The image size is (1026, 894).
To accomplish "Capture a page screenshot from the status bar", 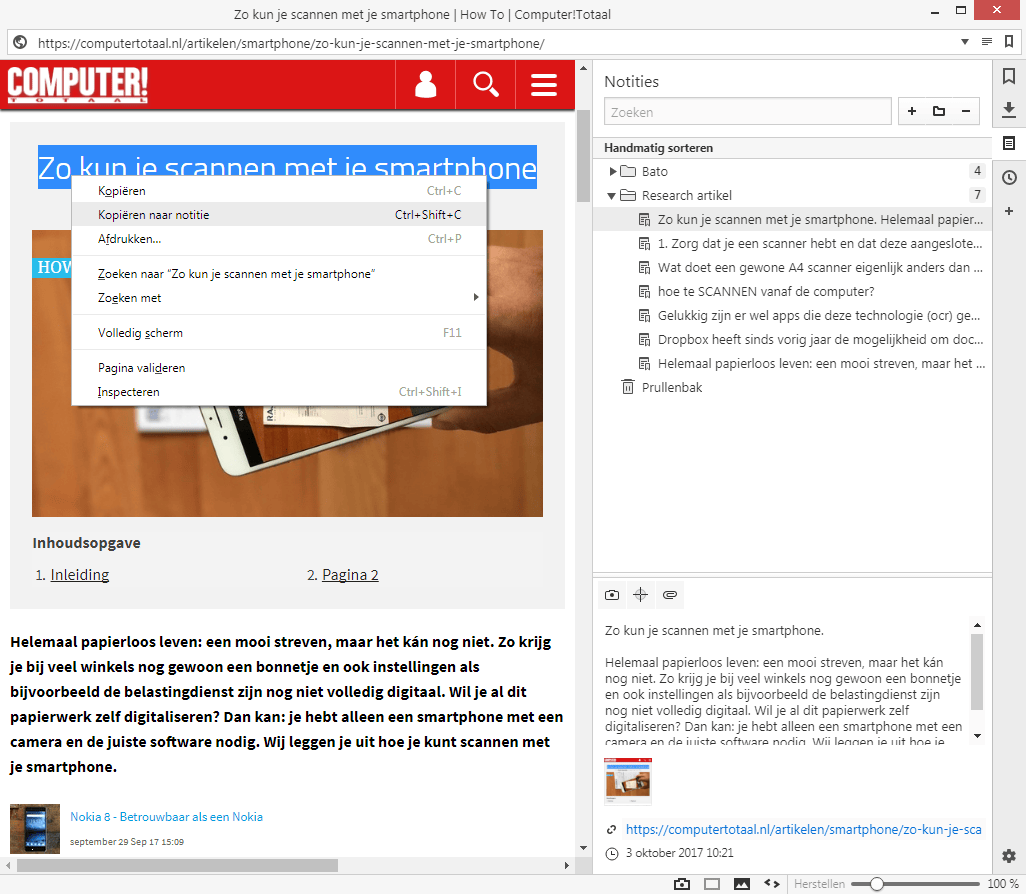I will [x=682, y=884].
